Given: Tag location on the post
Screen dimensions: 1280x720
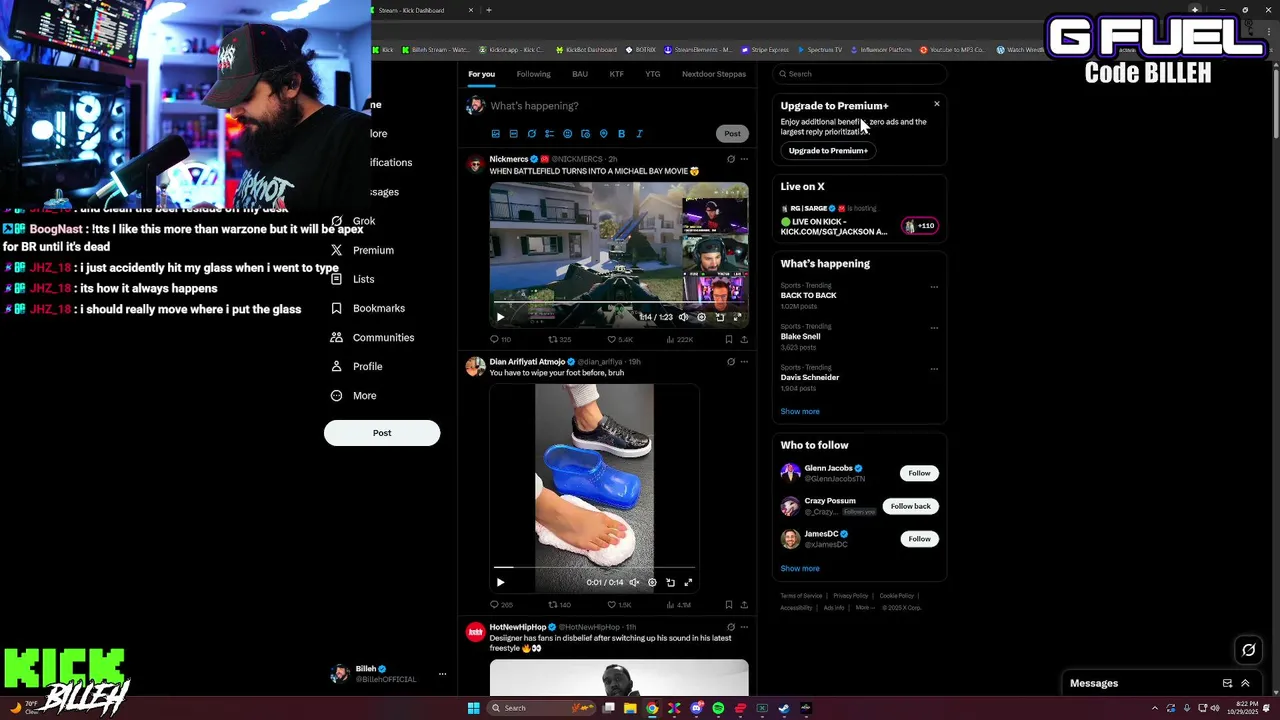Looking at the screenshot, I should tap(603, 134).
